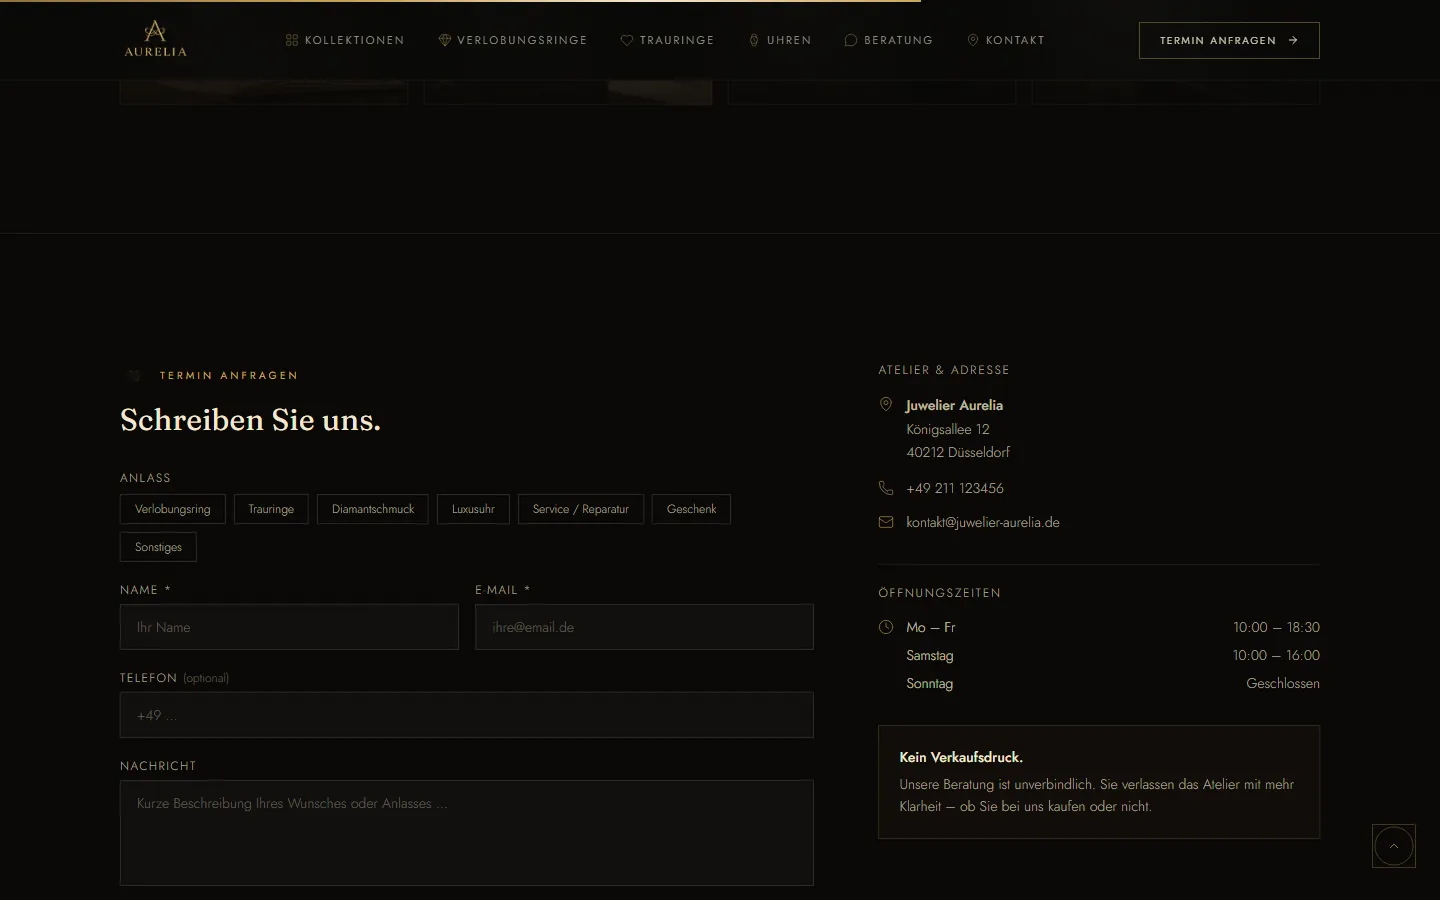
Task: Select the Trauringe occasion chip
Action: click(271, 509)
